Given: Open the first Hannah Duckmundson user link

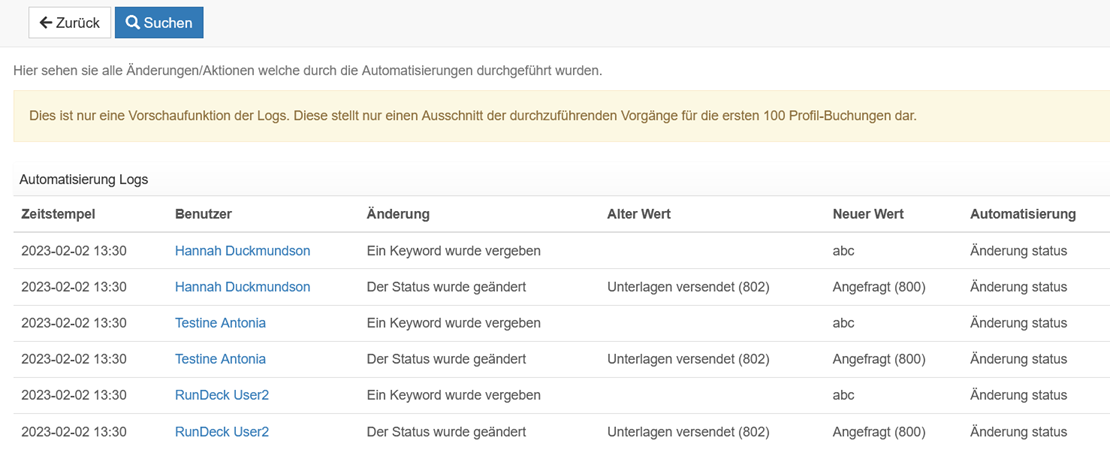Looking at the screenshot, I should (x=243, y=251).
